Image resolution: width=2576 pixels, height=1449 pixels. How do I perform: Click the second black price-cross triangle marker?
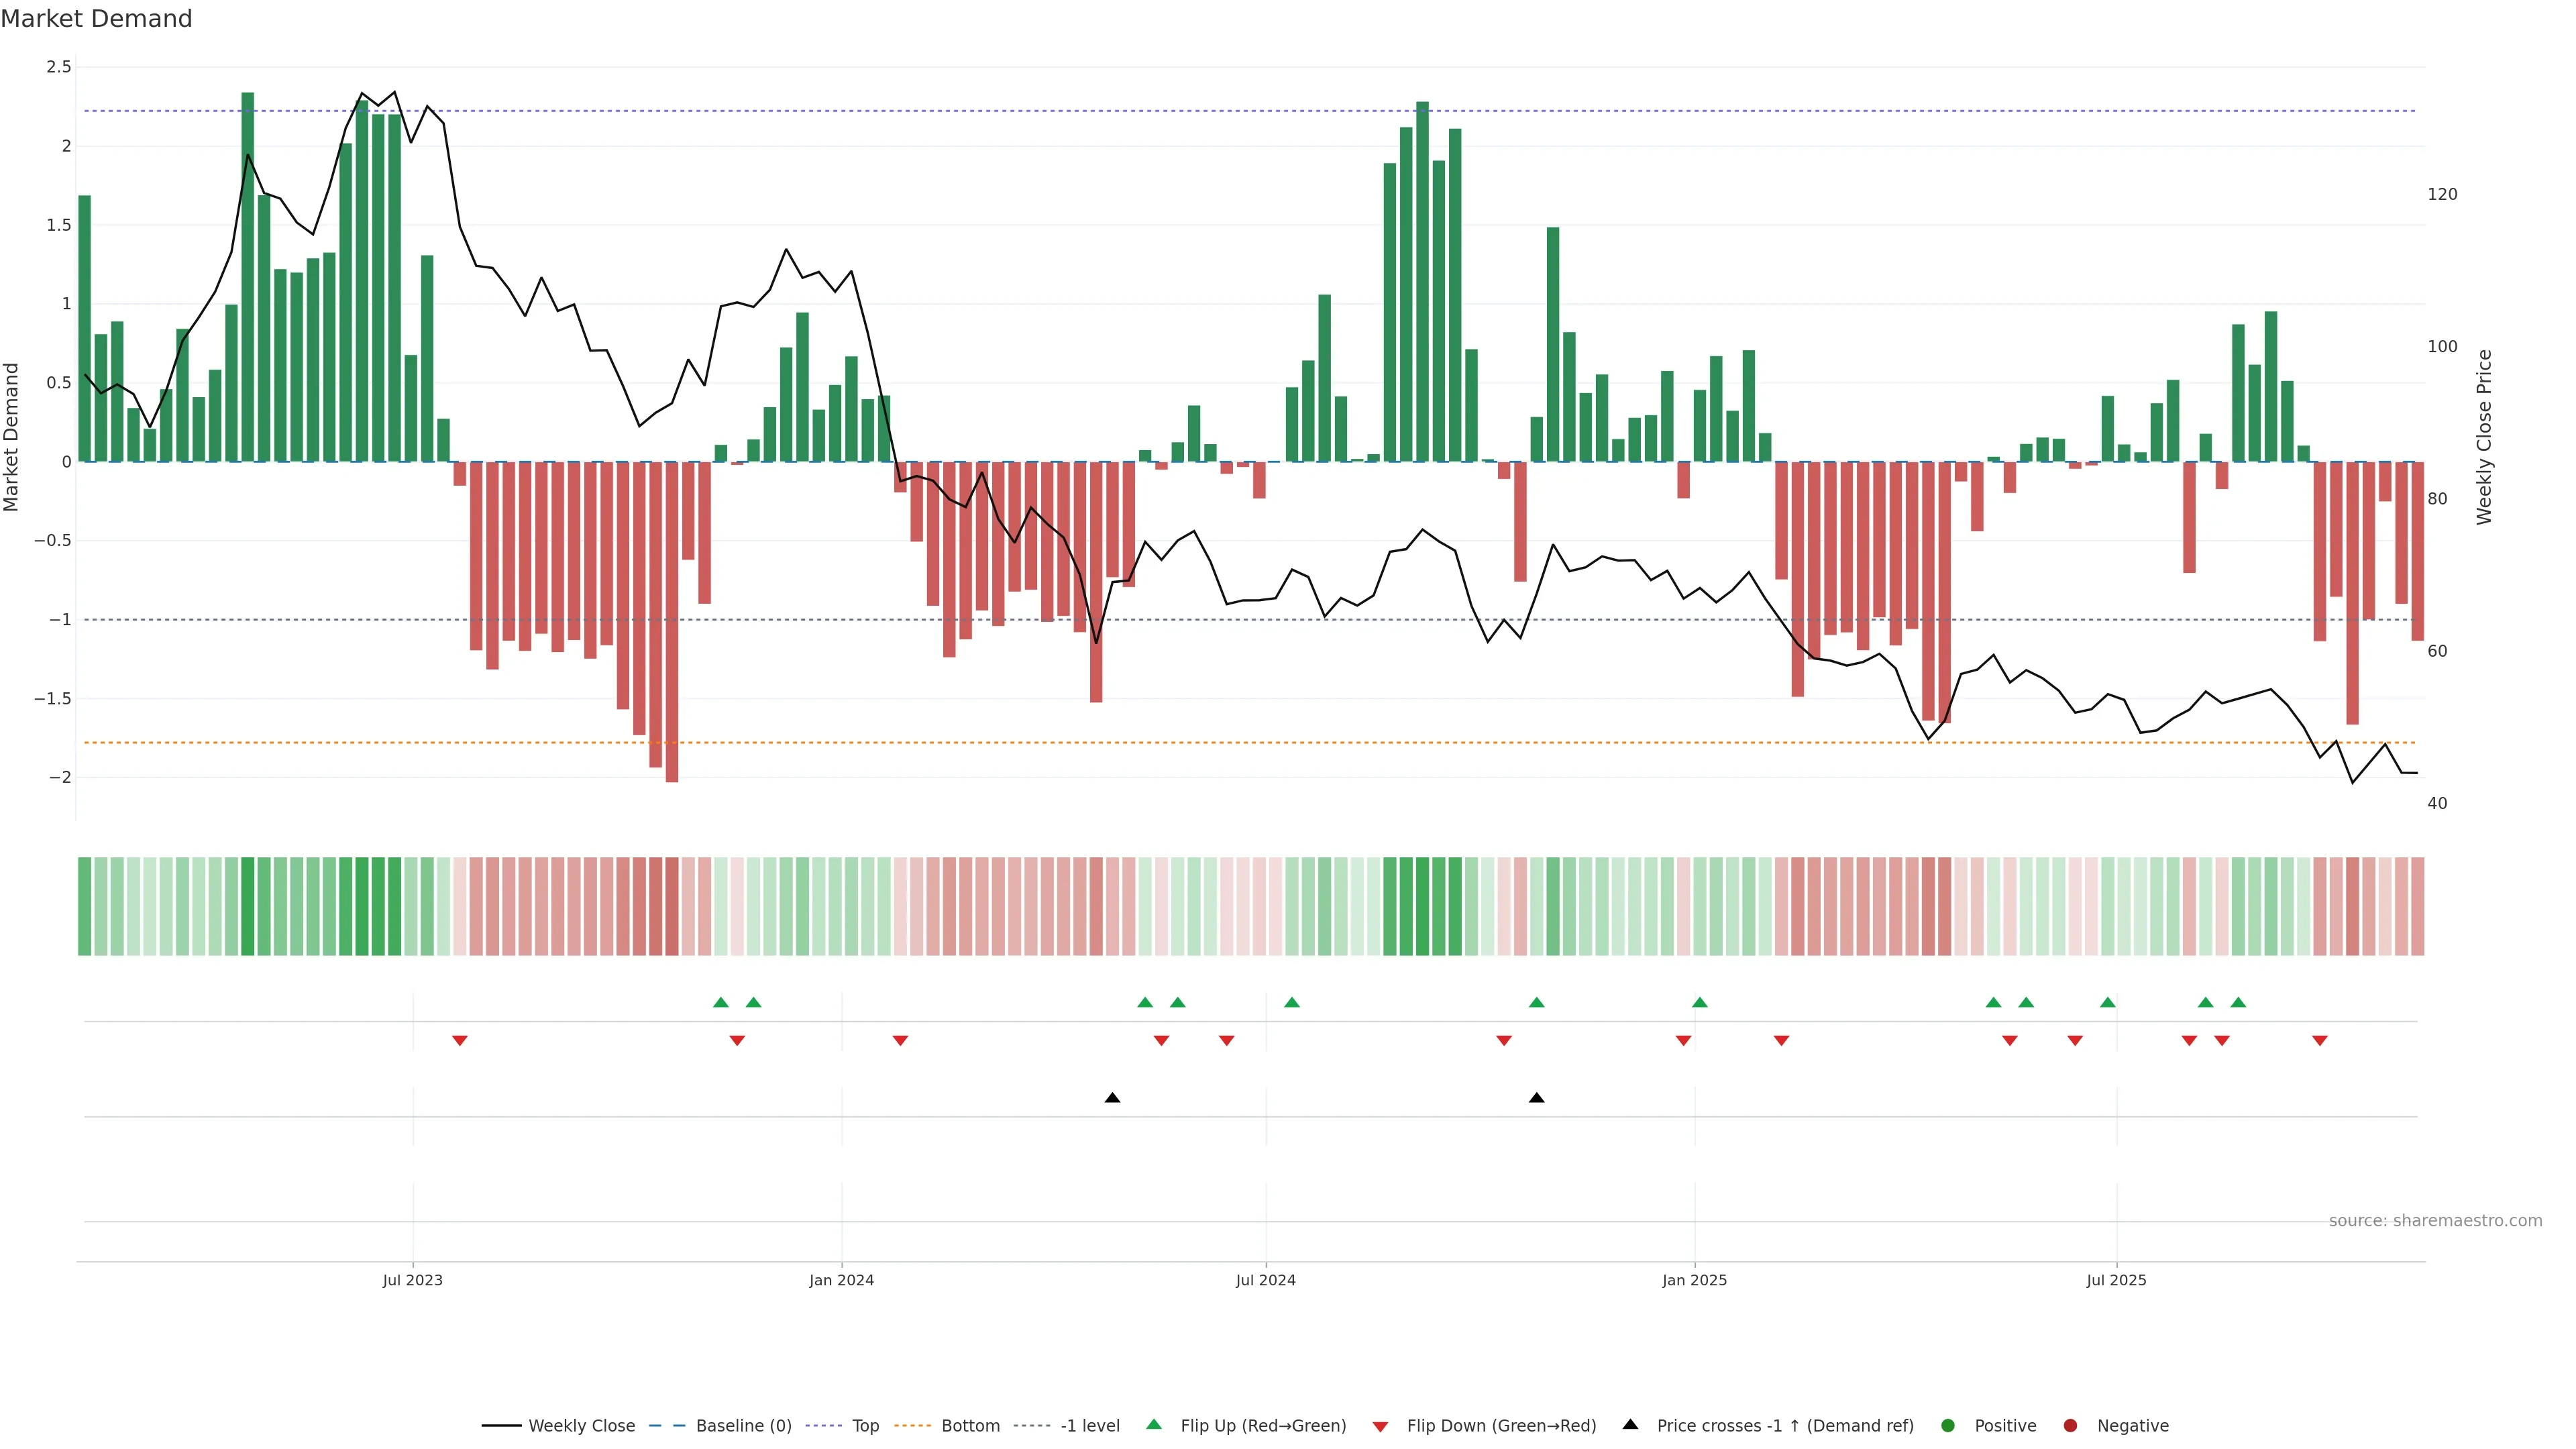pyautogui.click(x=1537, y=1098)
